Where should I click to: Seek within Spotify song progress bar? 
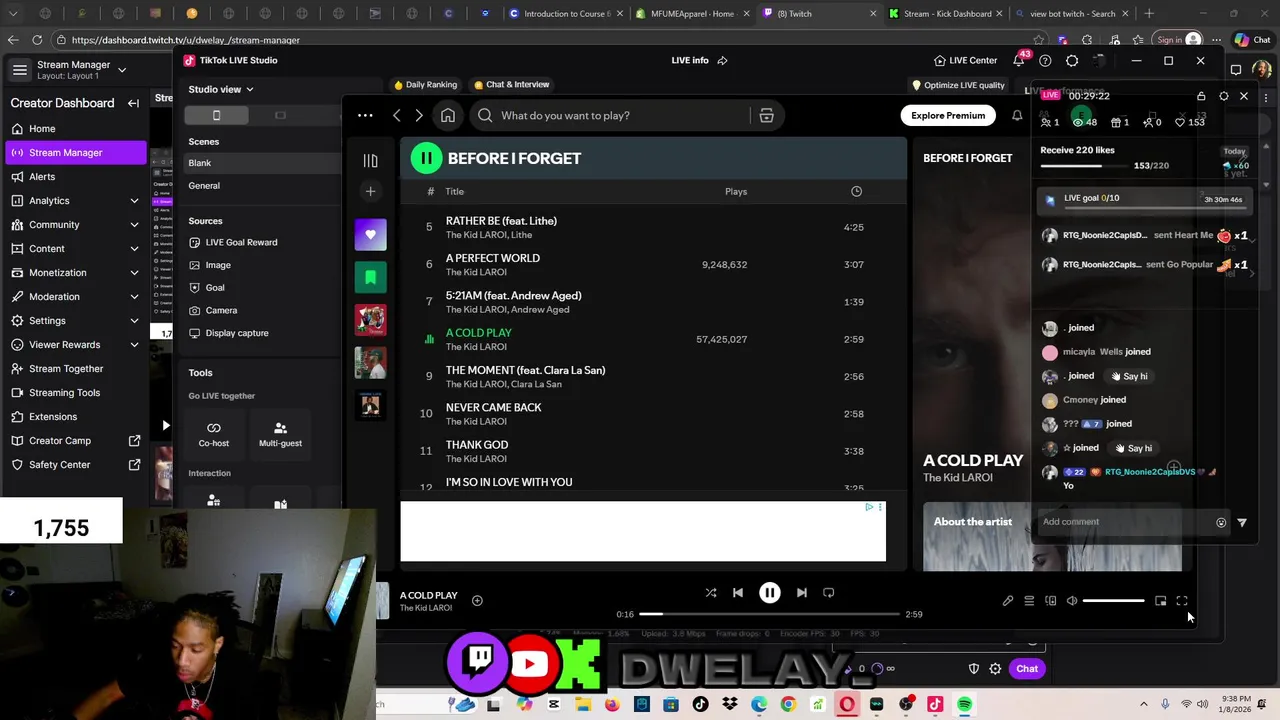pyautogui.click(x=768, y=614)
